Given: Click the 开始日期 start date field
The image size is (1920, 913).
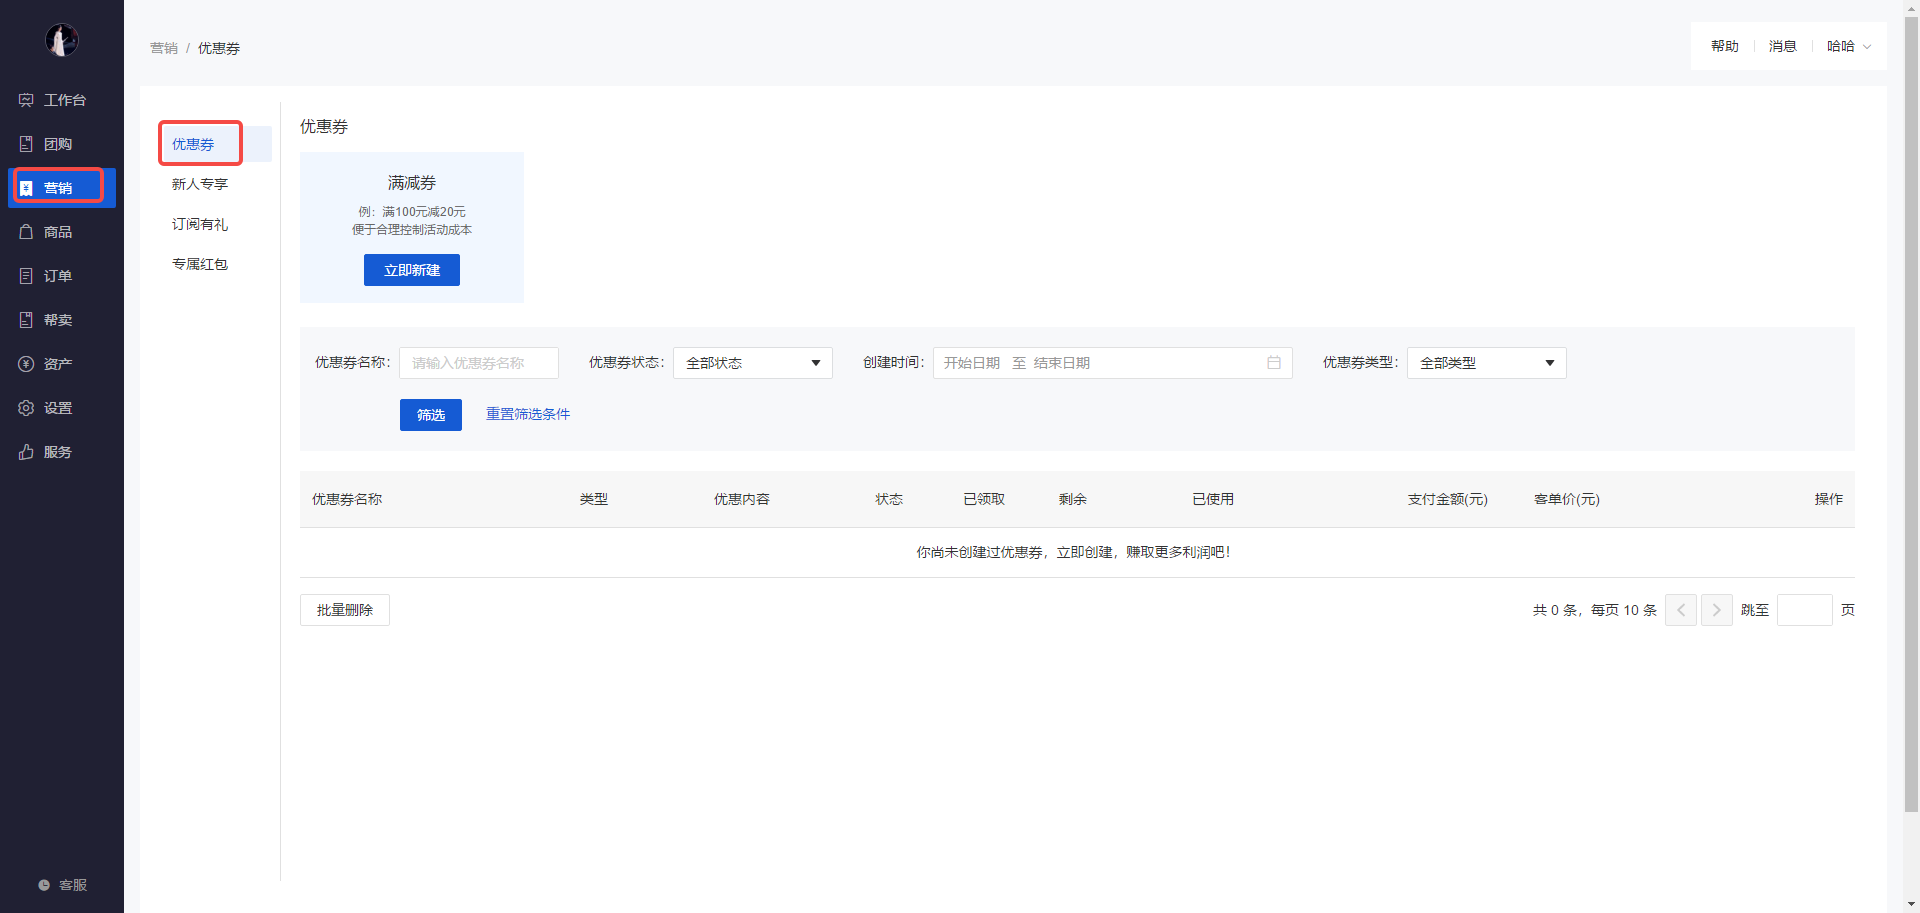Looking at the screenshot, I should (x=972, y=363).
